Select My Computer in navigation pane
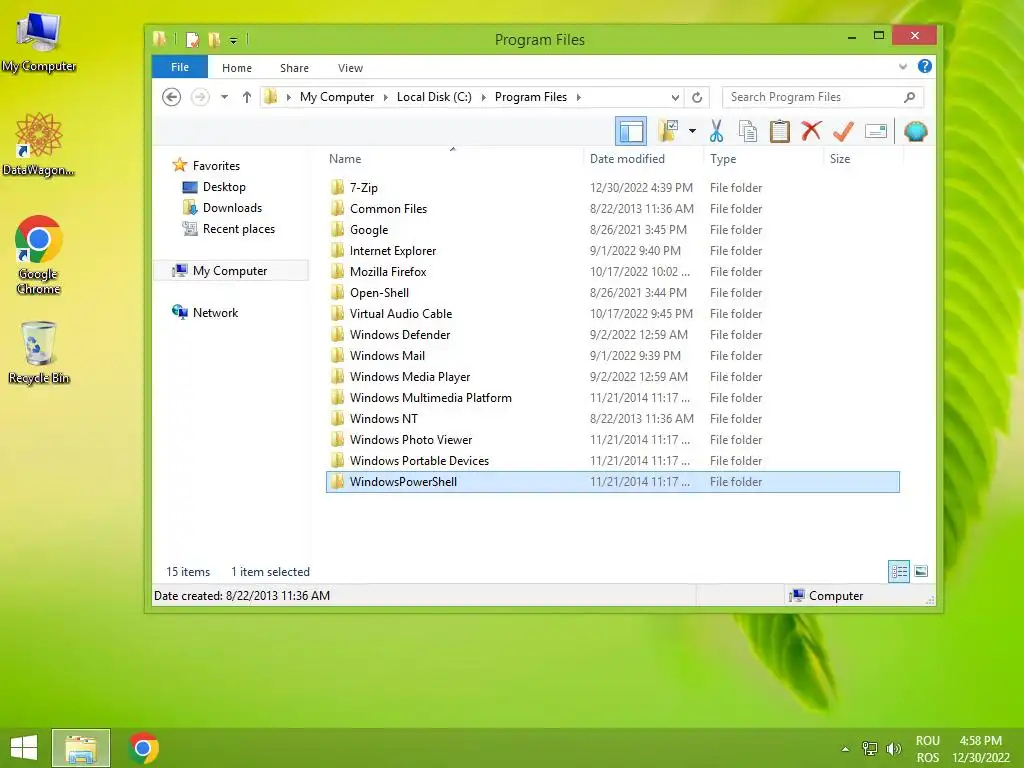Screen dimensions: 1024x768 230,270
